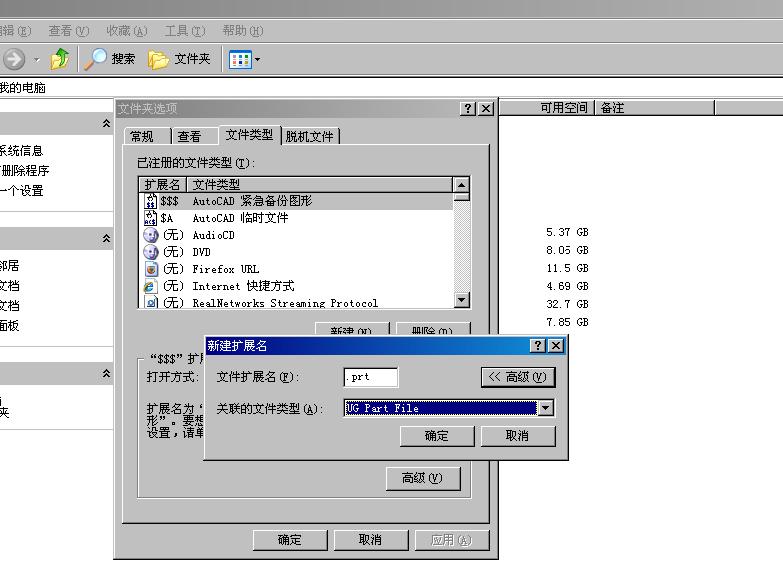Screen dimensions: 783x576
Task: Open the 收藏(A) menu
Action: click(x=127, y=31)
